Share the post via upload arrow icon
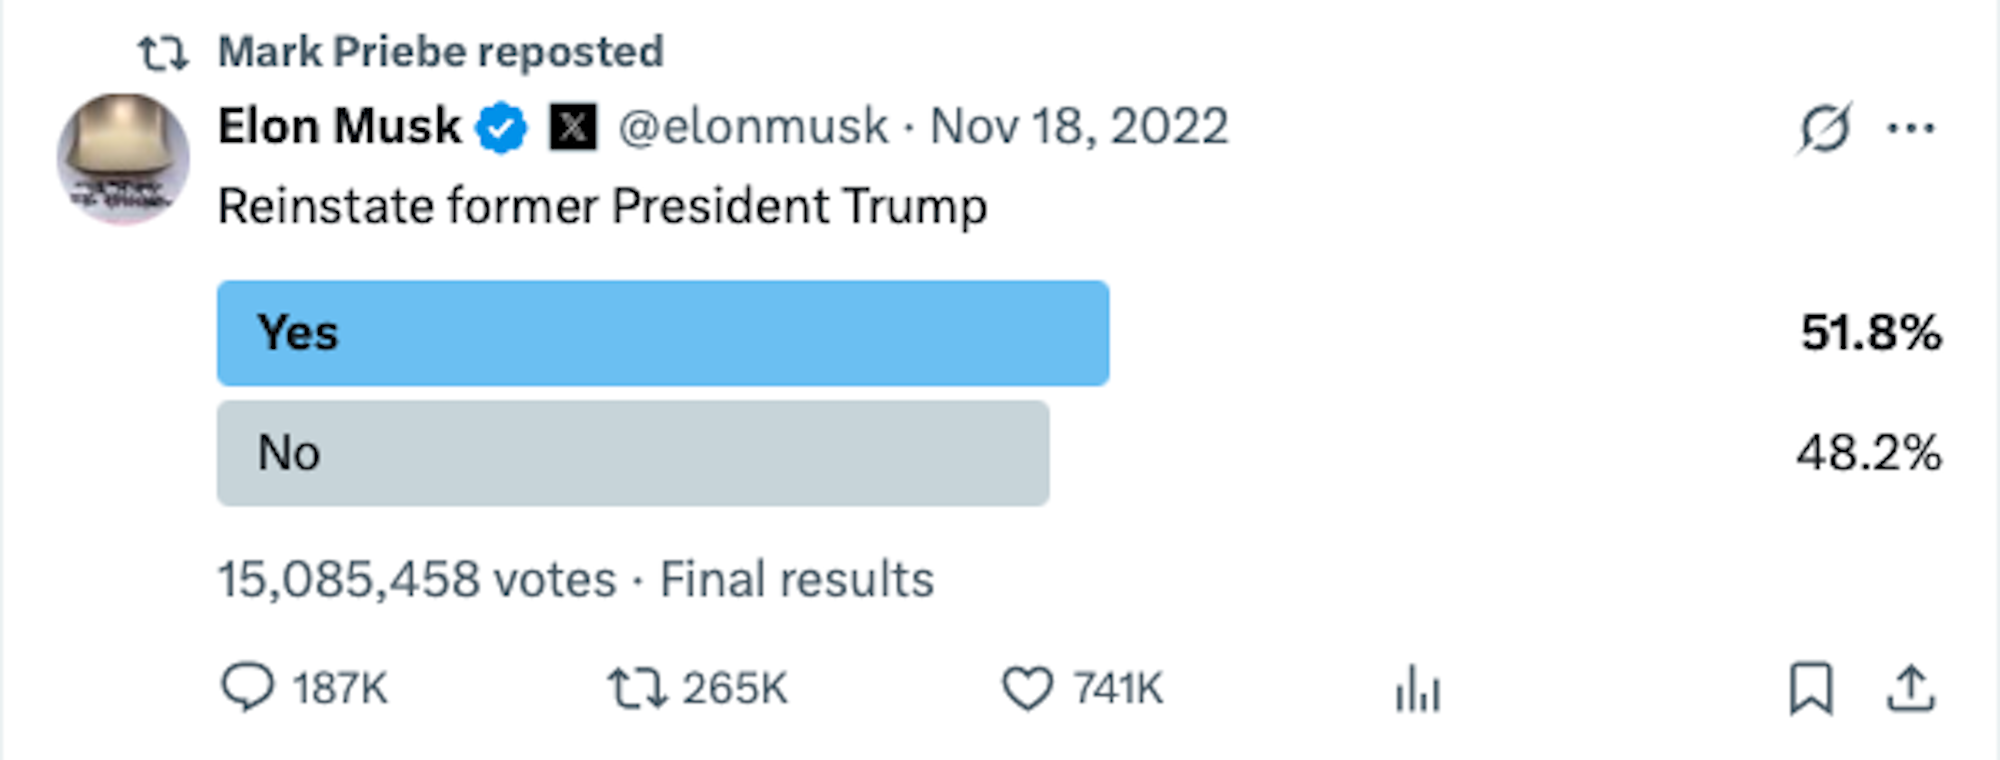 1911,688
